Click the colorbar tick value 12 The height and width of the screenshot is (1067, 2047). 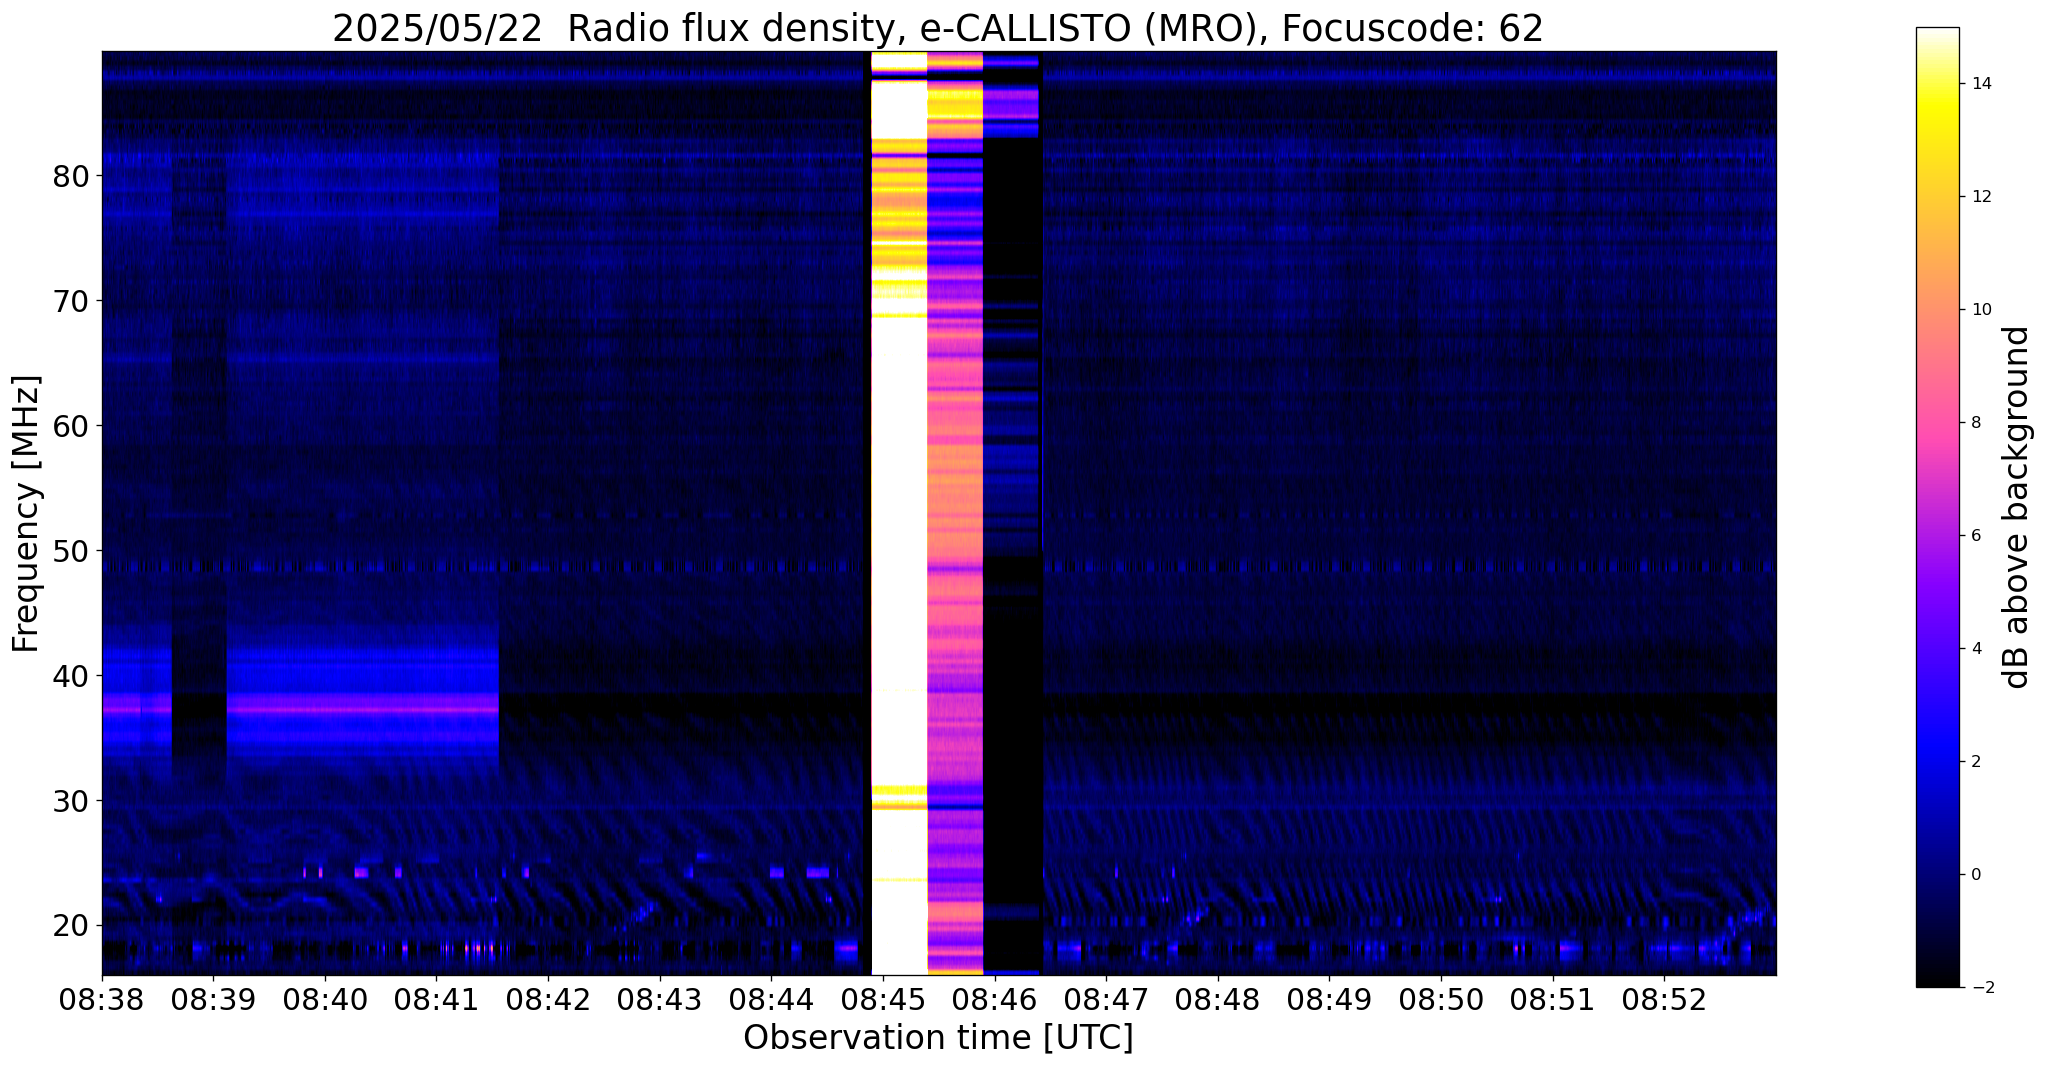(1981, 197)
